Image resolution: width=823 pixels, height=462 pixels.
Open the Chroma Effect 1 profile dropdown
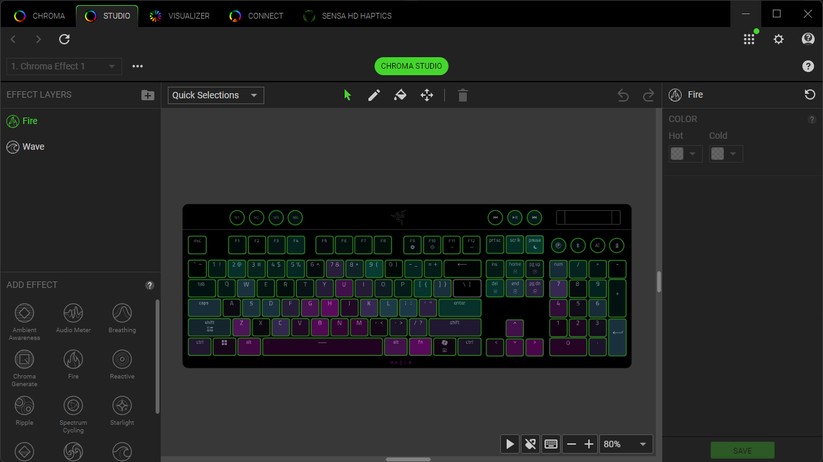tap(64, 66)
